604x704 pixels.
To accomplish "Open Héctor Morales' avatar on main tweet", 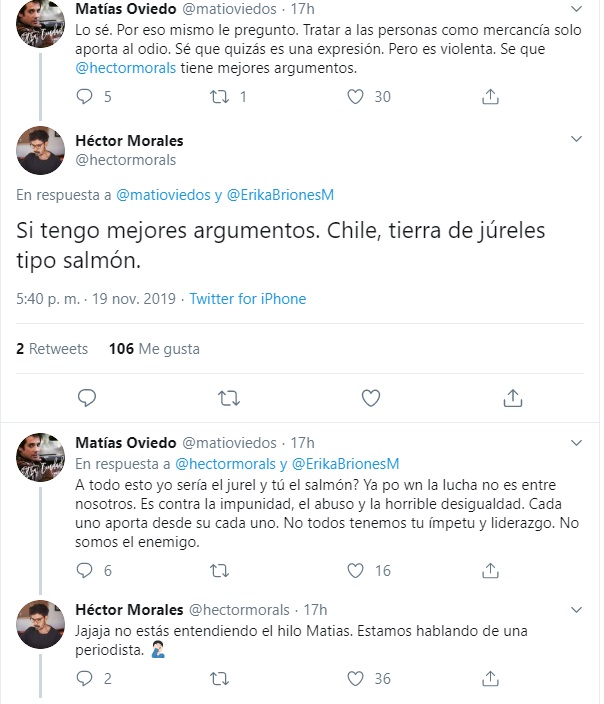I will coord(41,150).
